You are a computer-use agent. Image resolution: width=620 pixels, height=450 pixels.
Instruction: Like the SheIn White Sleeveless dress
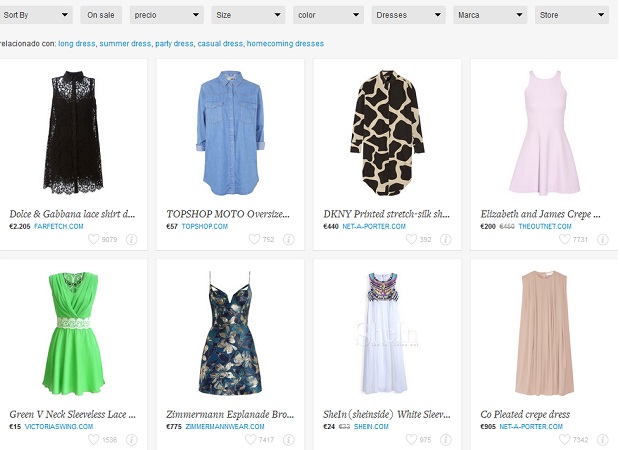(x=411, y=439)
